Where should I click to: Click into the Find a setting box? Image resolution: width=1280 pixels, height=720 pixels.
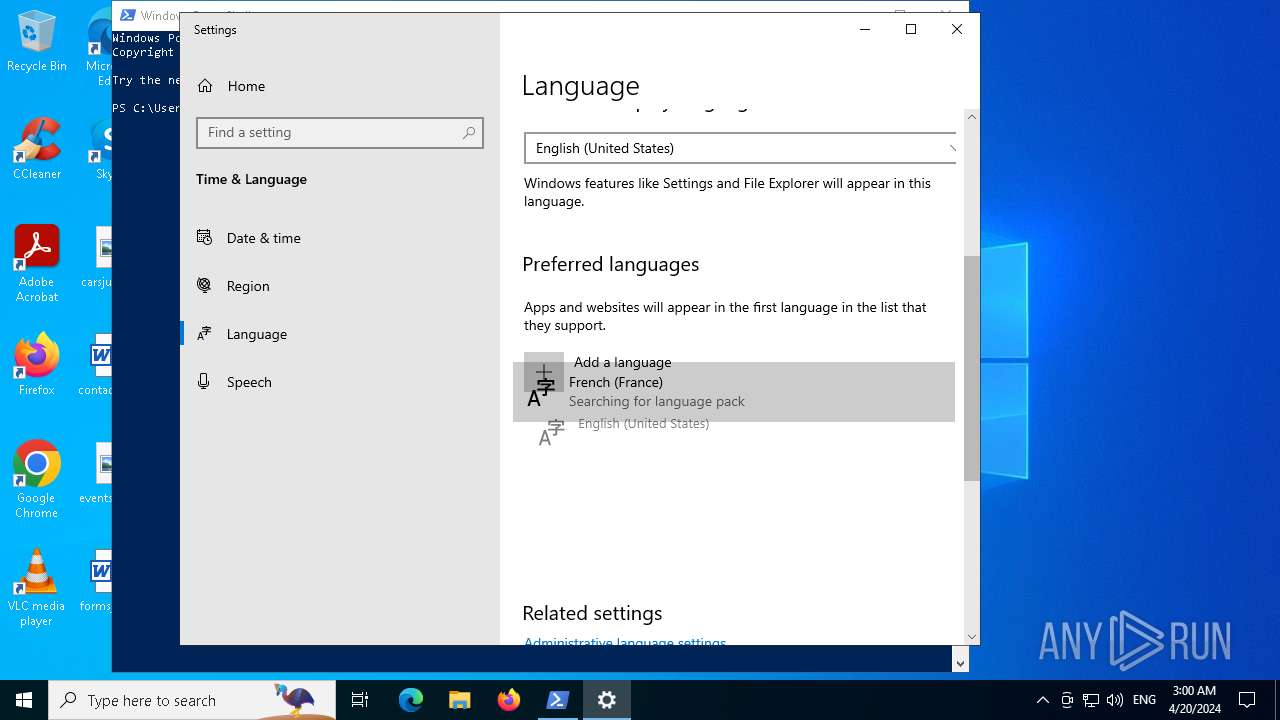pyautogui.click(x=340, y=133)
